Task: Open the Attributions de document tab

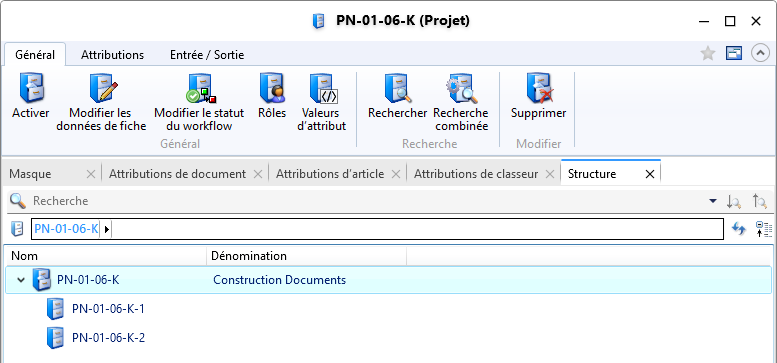Action: point(177,174)
